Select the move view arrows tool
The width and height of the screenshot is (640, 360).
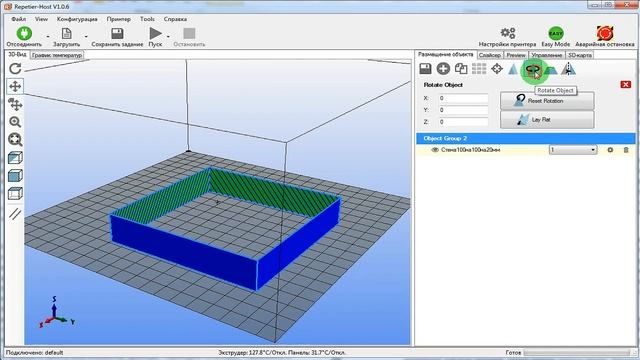pos(15,86)
